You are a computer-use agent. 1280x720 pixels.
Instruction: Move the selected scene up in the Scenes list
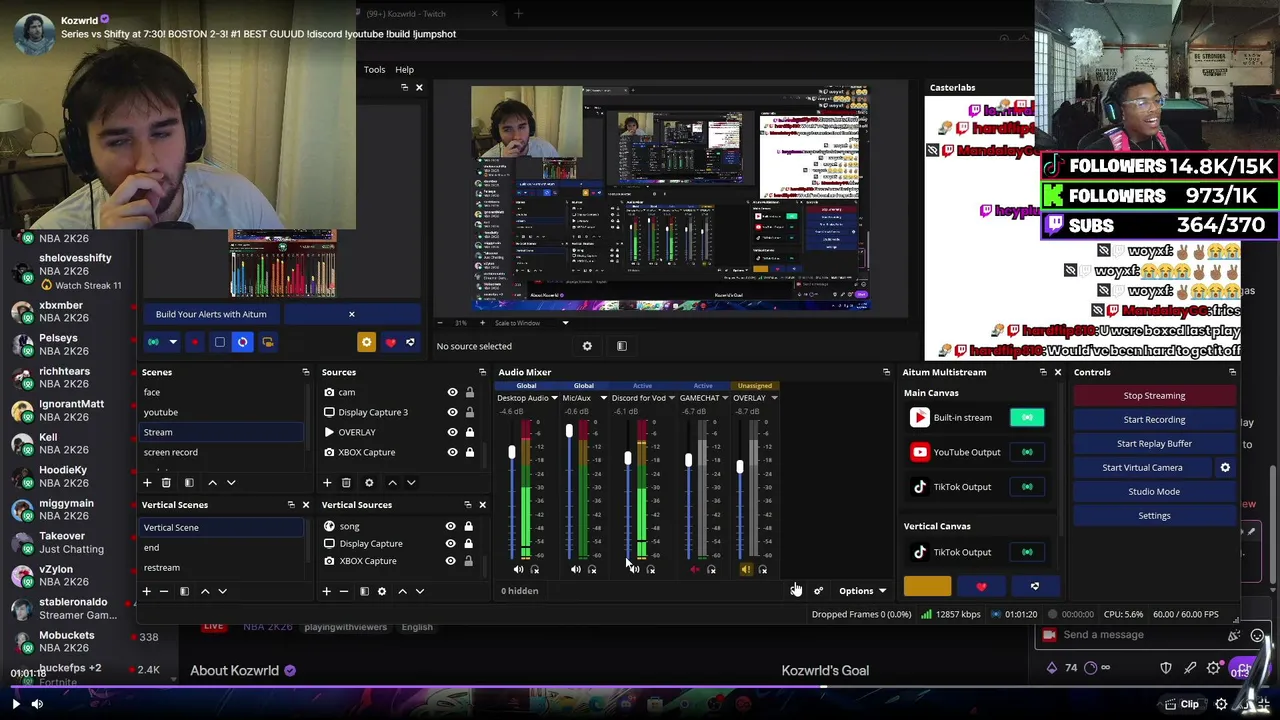tap(212, 483)
